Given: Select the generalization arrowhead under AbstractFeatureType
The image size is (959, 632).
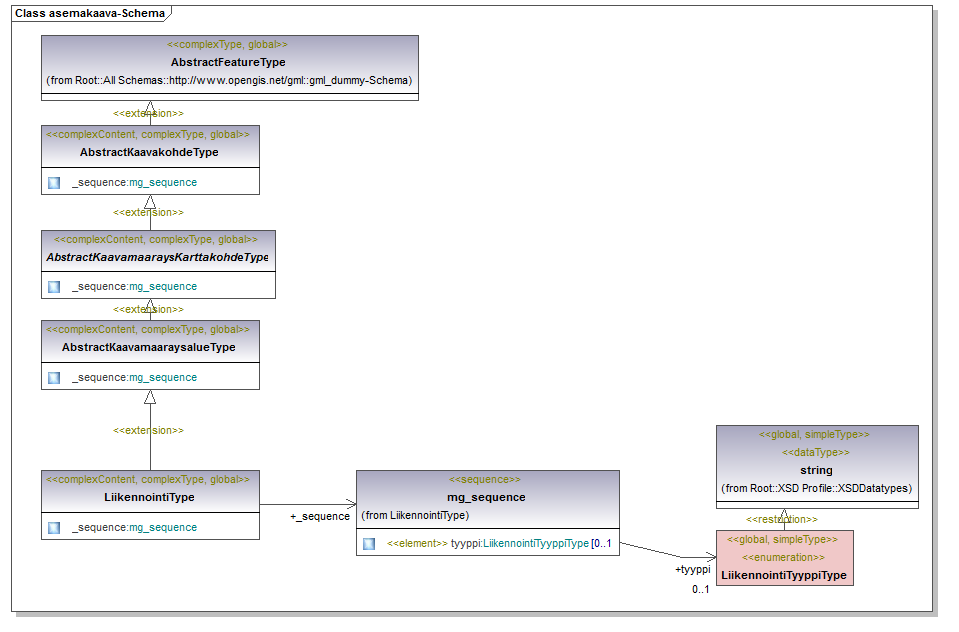Looking at the screenshot, I should 149,108.
